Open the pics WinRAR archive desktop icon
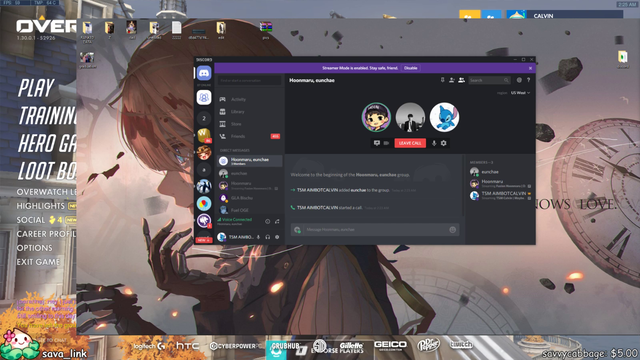Viewport: 640px width, 360px height. tap(266, 30)
